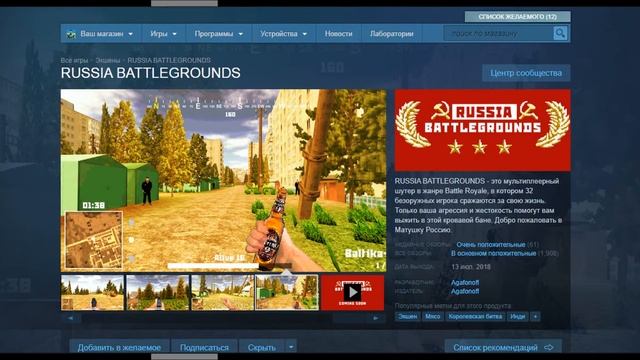Open the Игры dropdown menu
The image size is (640, 360).
(x=163, y=33)
